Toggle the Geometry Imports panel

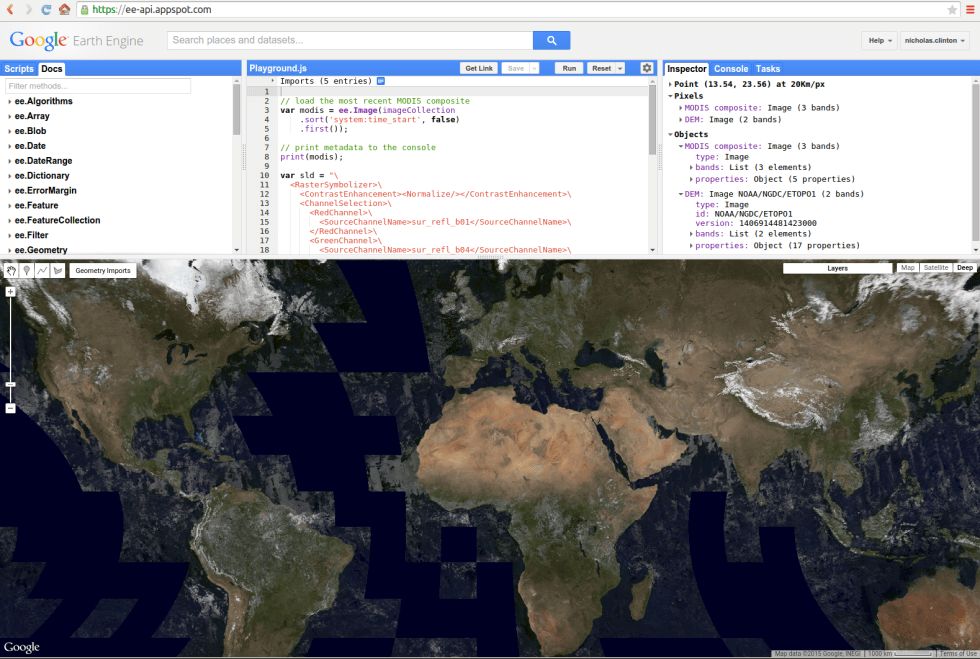coord(103,269)
